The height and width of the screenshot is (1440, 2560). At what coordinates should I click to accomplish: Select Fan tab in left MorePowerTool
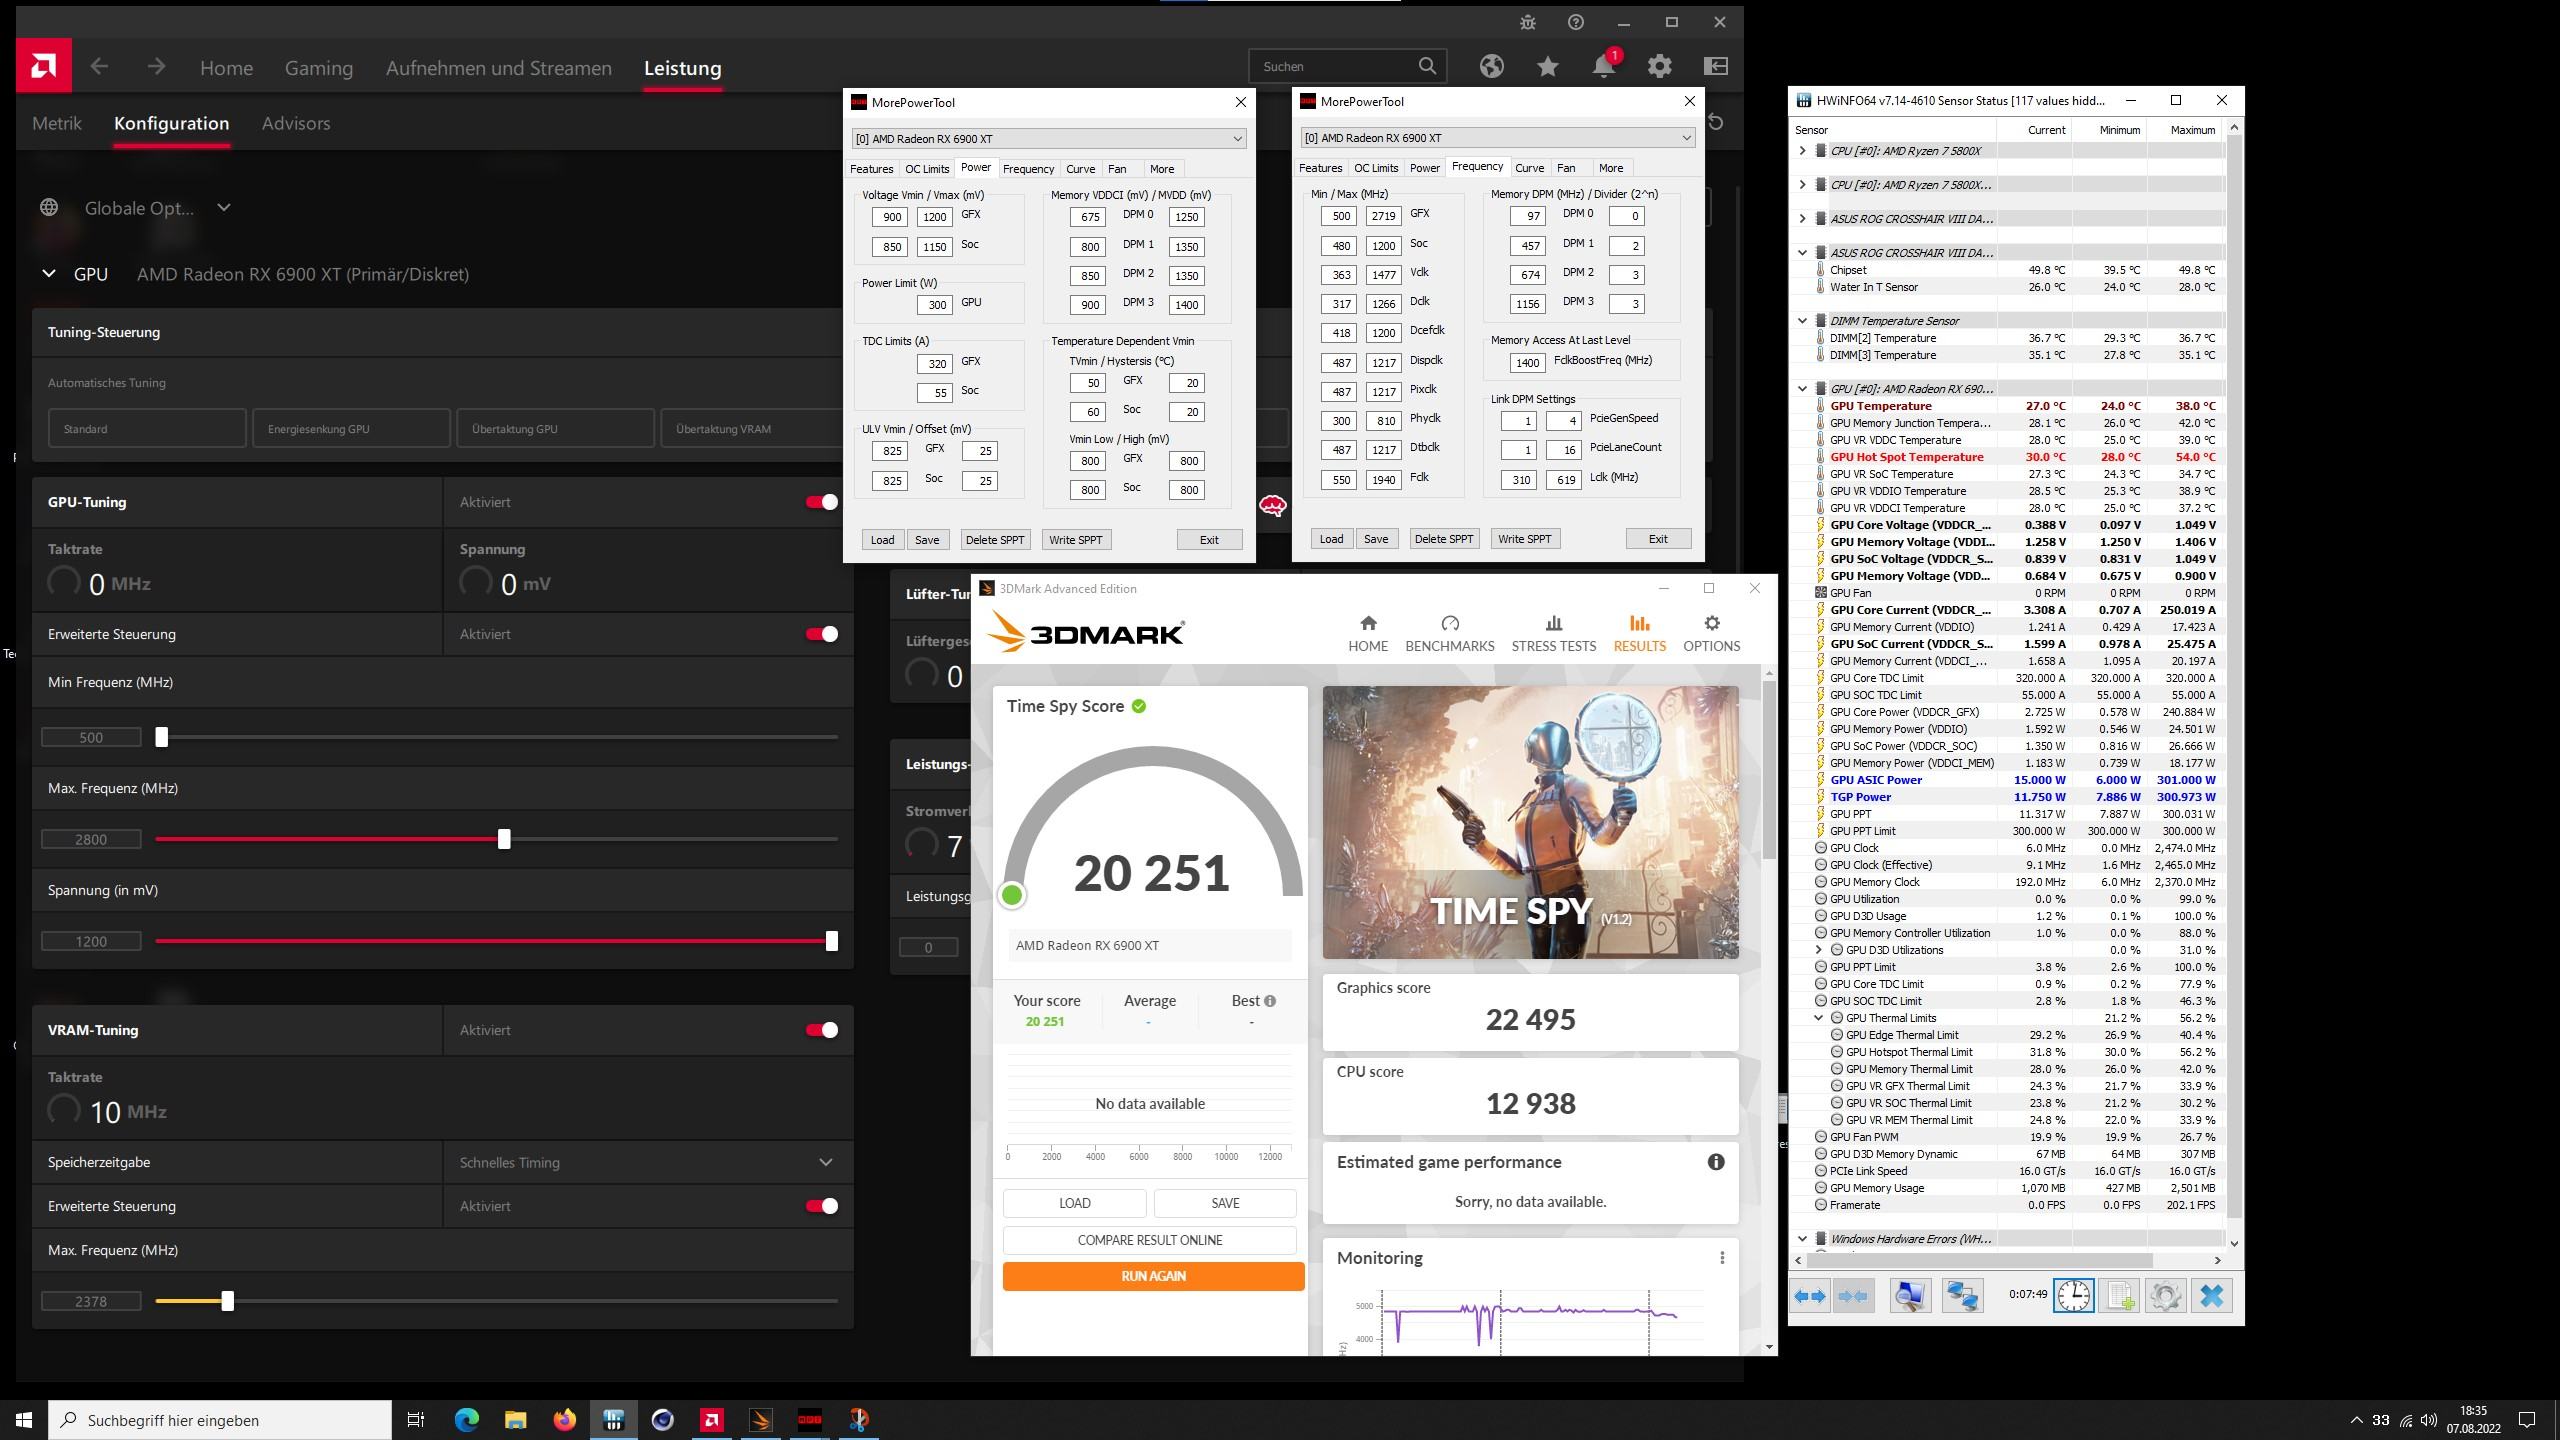pos(1117,169)
